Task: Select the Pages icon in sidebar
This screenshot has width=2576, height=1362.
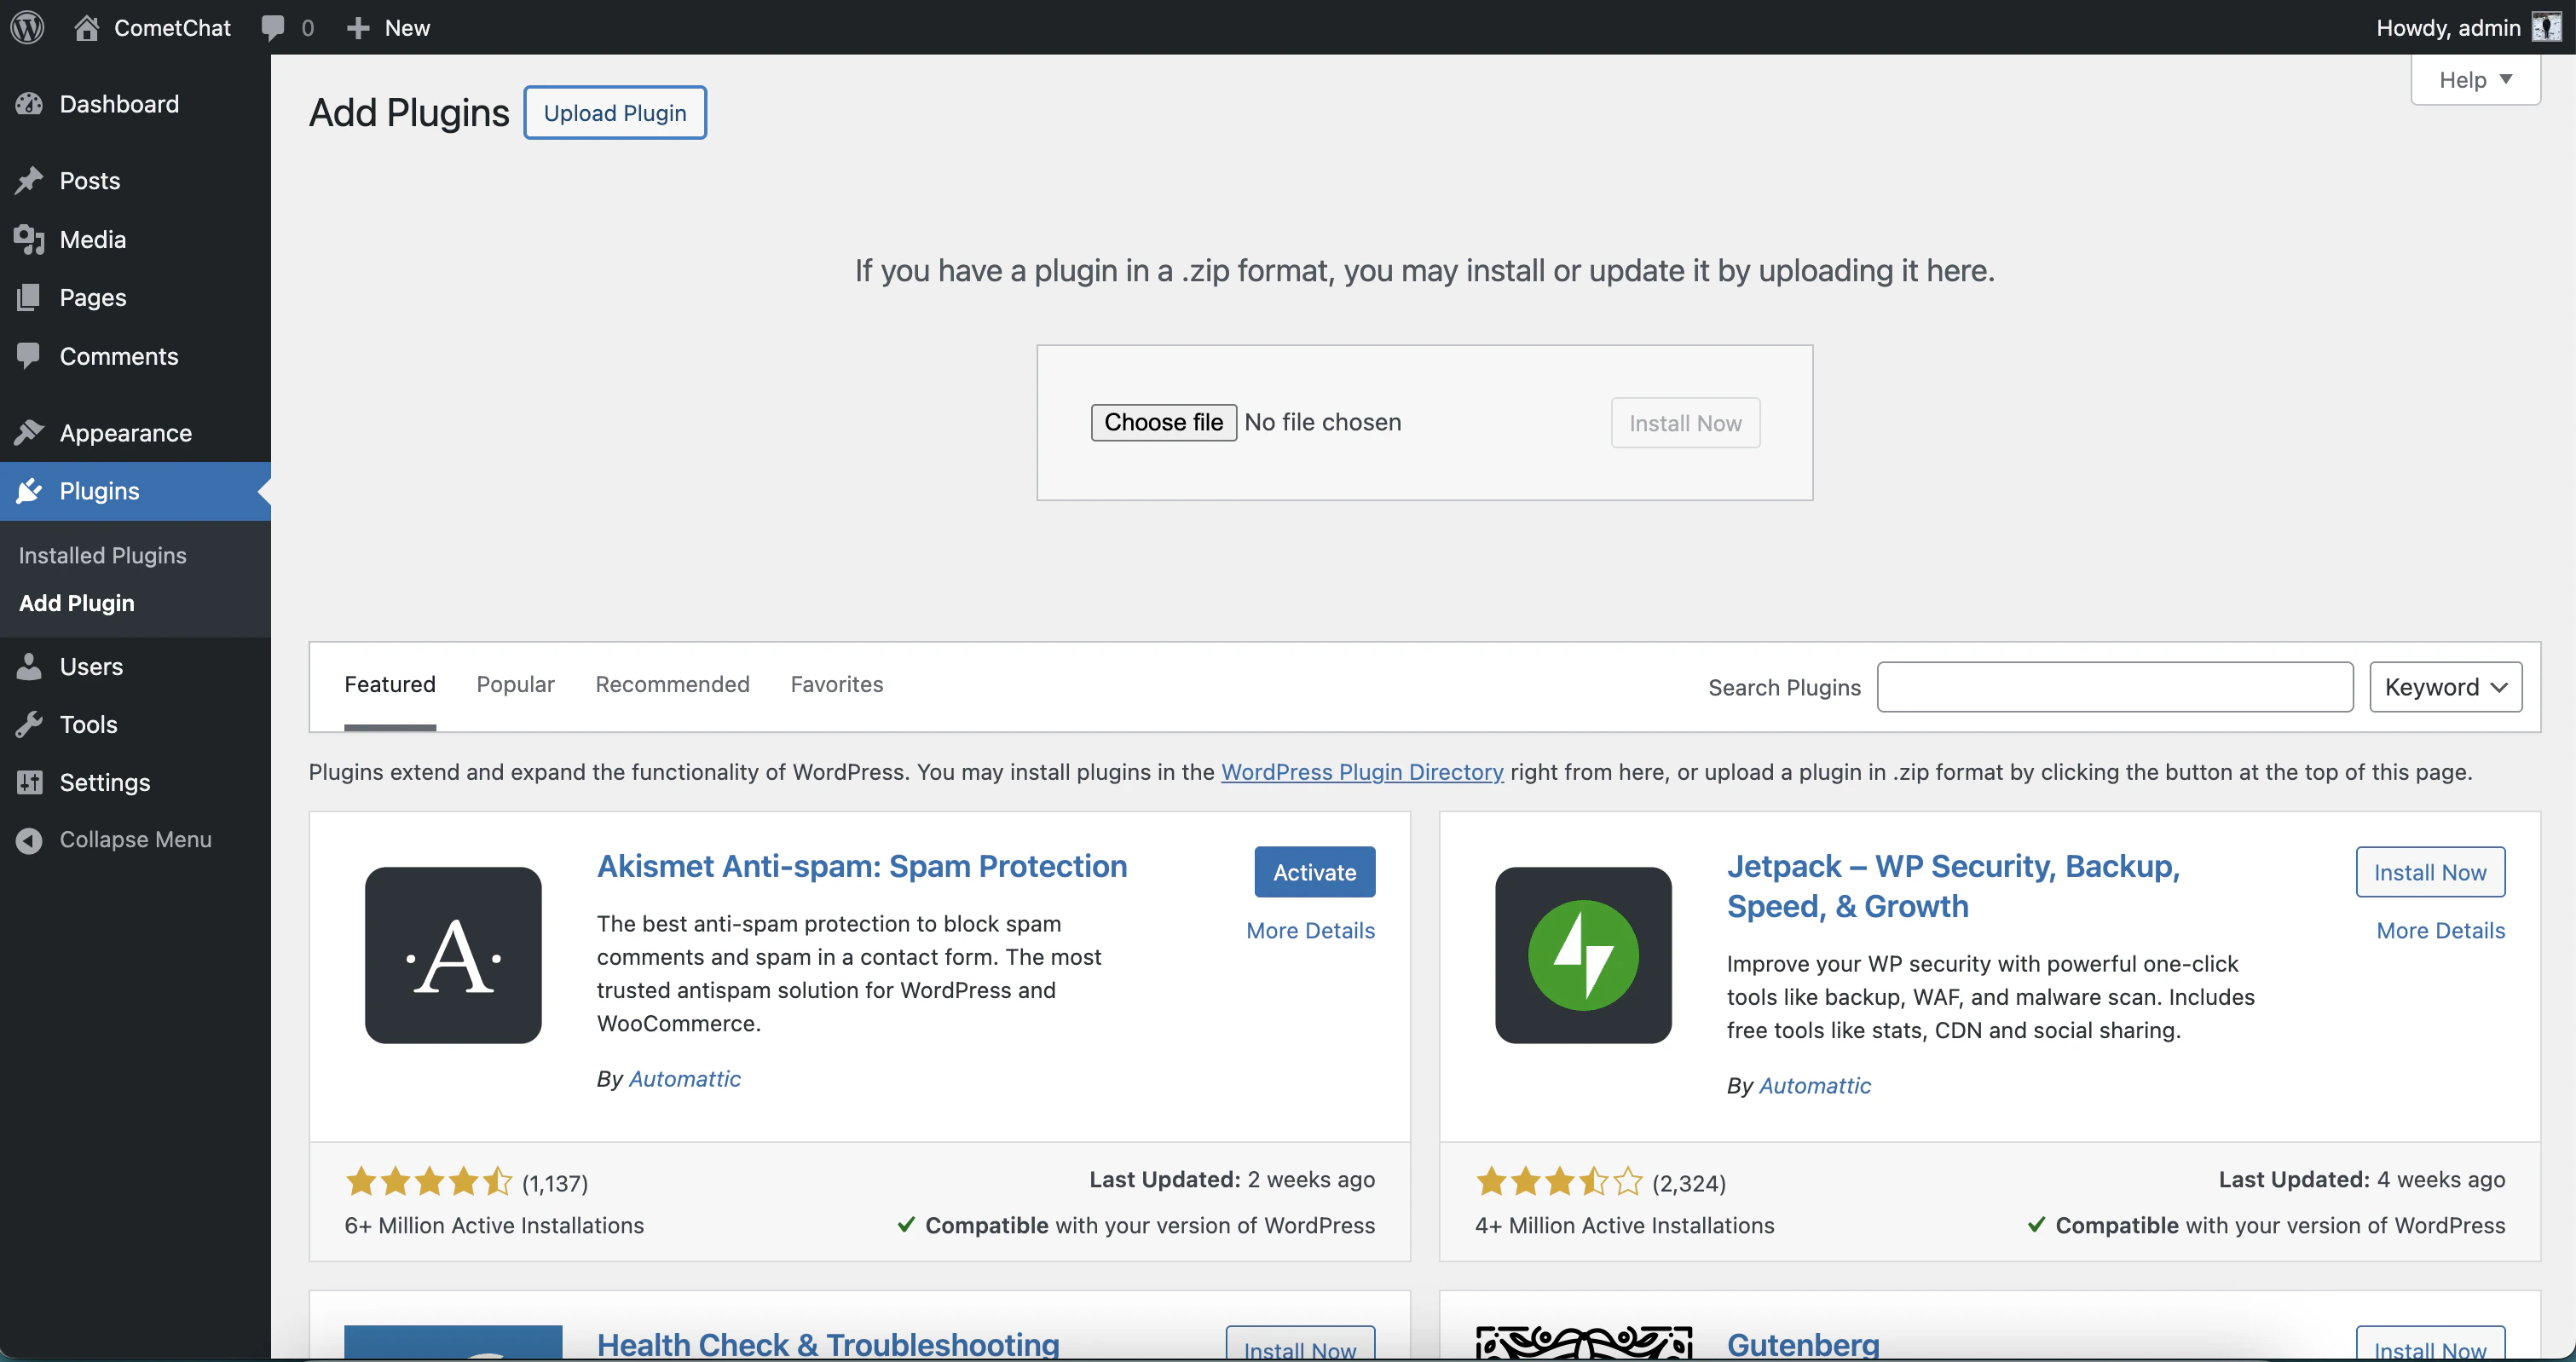Action: click(x=30, y=297)
